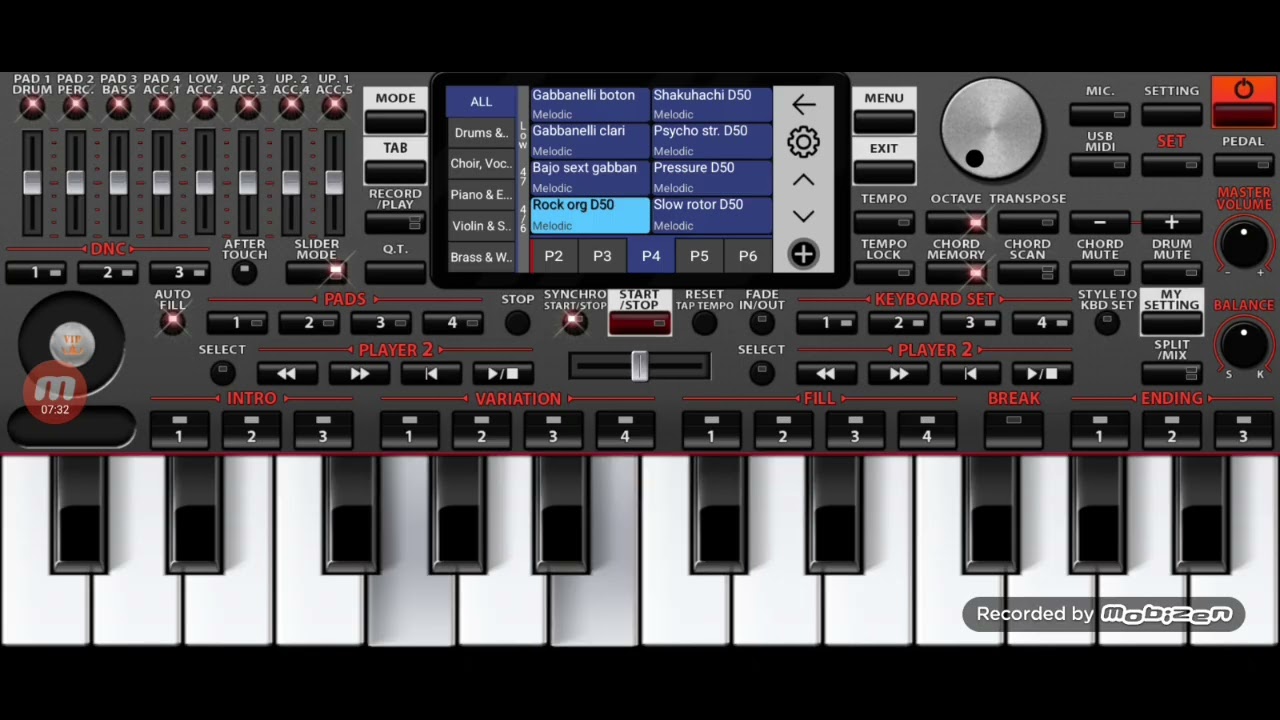Tap the Master Volume knob
This screenshot has height=720, width=1280.
pyautogui.click(x=1244, y=243)
